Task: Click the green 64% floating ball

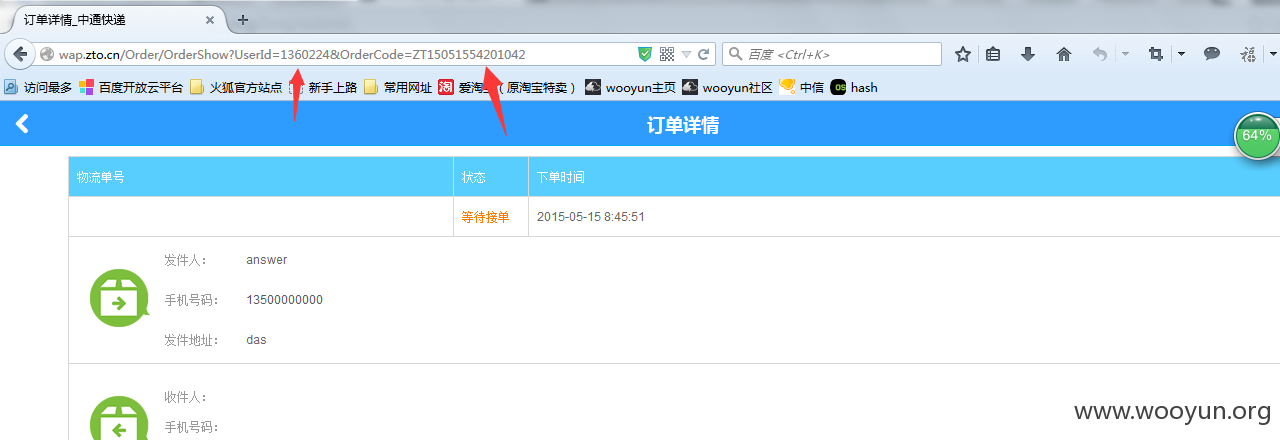Action: [x=1257, y=136]
